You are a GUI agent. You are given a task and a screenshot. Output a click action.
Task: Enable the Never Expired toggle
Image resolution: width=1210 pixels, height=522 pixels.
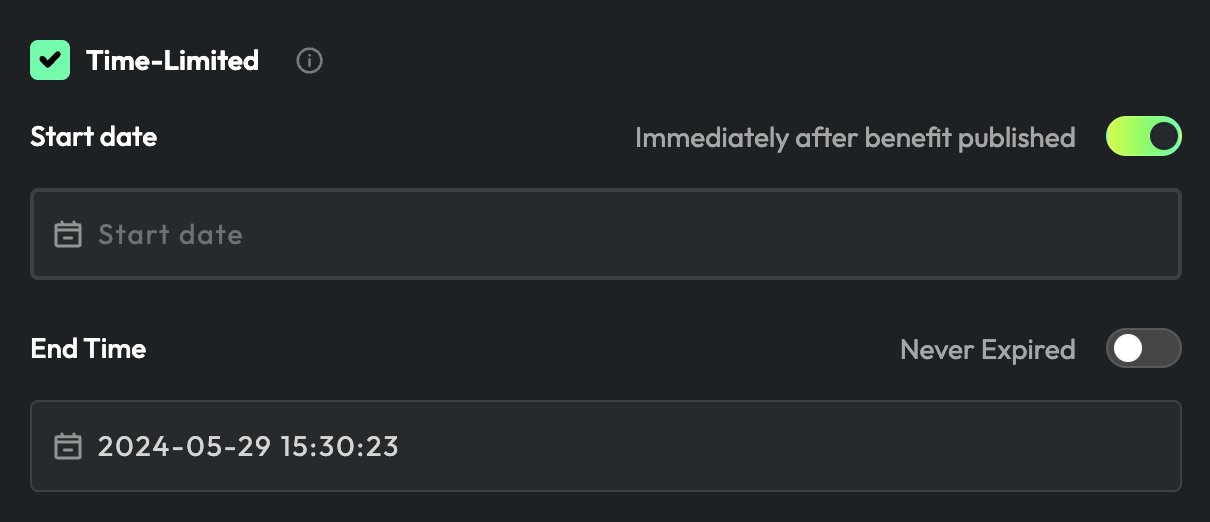1143,349
